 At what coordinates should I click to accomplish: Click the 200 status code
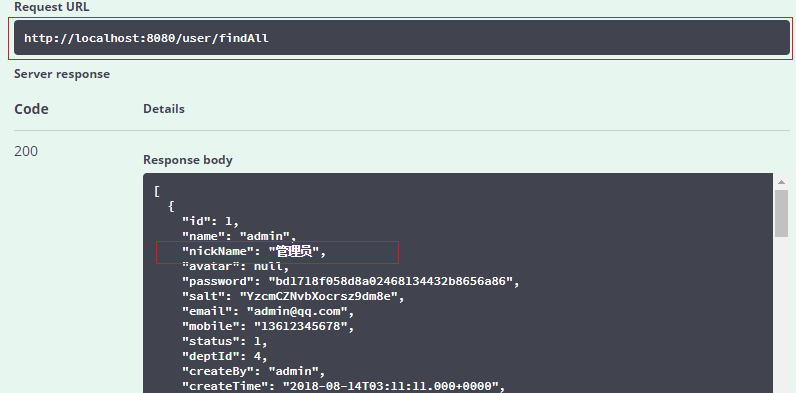coord(26,151)
